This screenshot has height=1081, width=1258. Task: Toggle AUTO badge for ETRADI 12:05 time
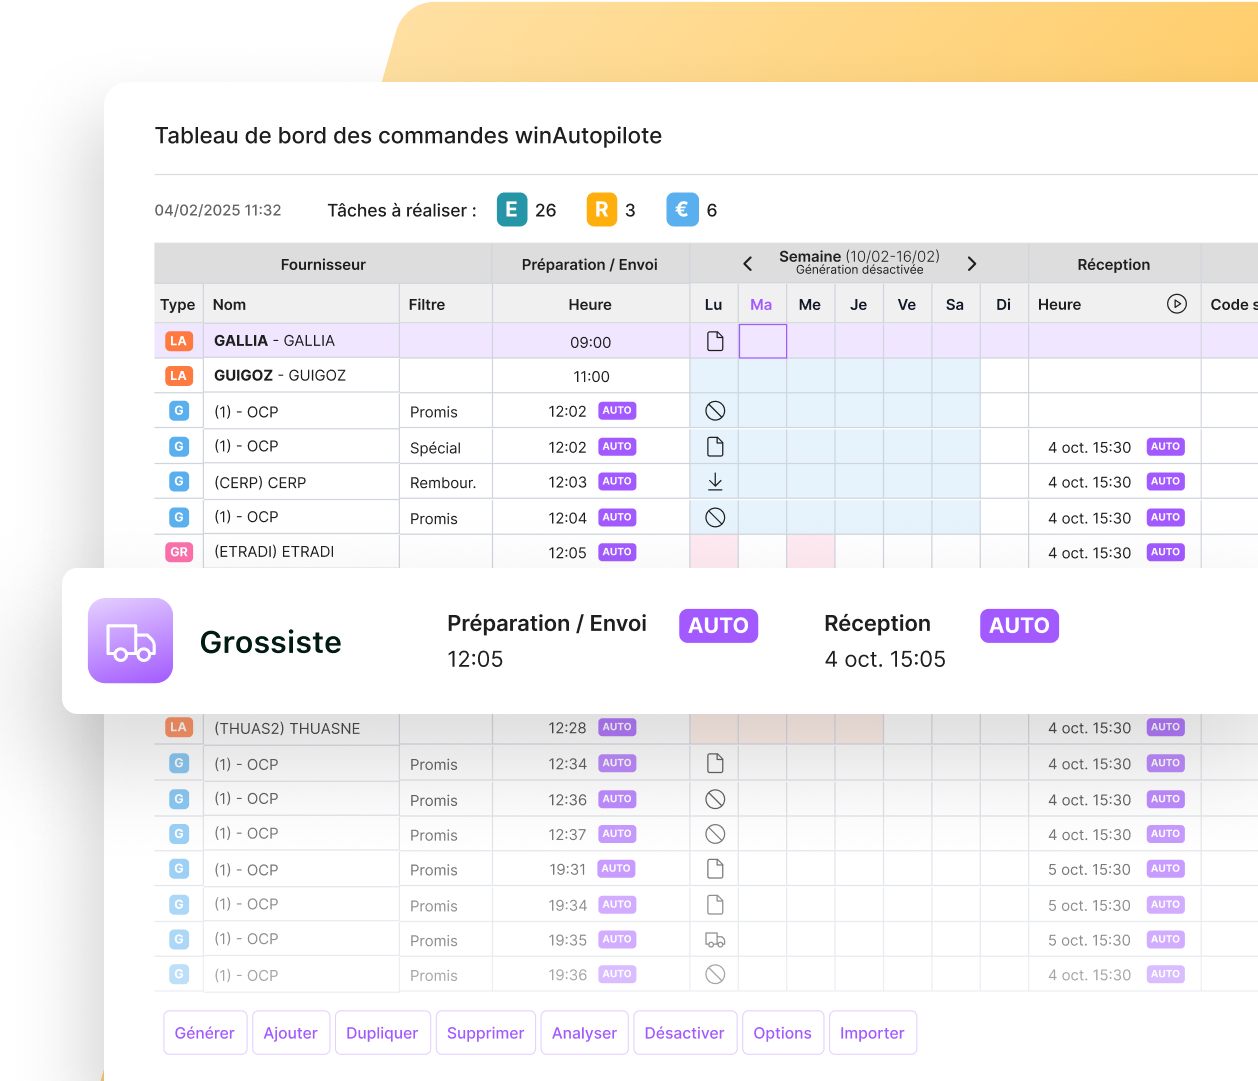(x=617, y=552)
